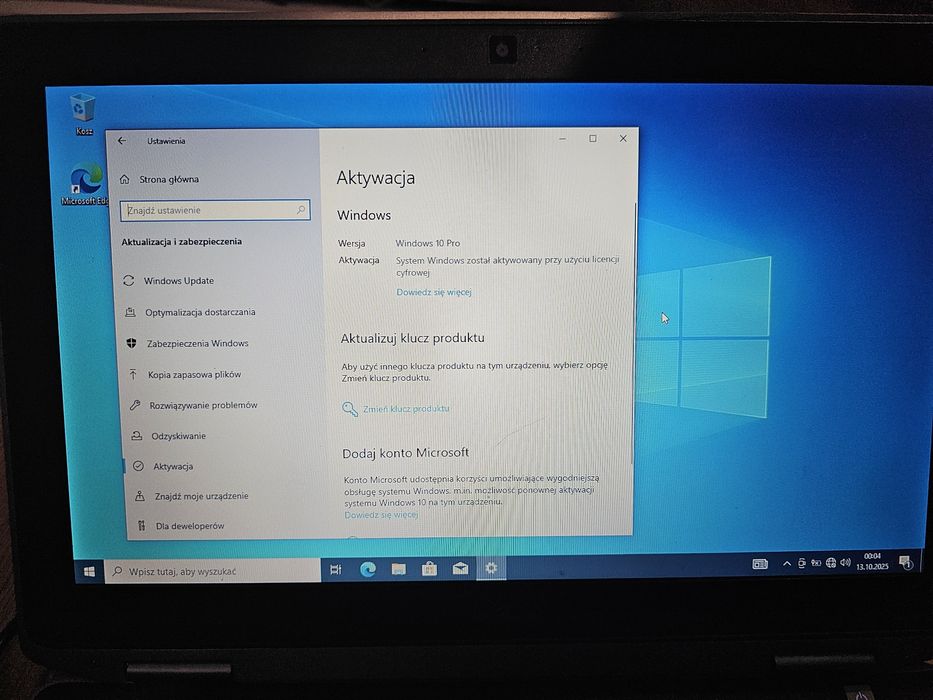This screenshot has height=700, width=933.
Task: Open Odzyskiwanie section
Action: click(168, 436)
